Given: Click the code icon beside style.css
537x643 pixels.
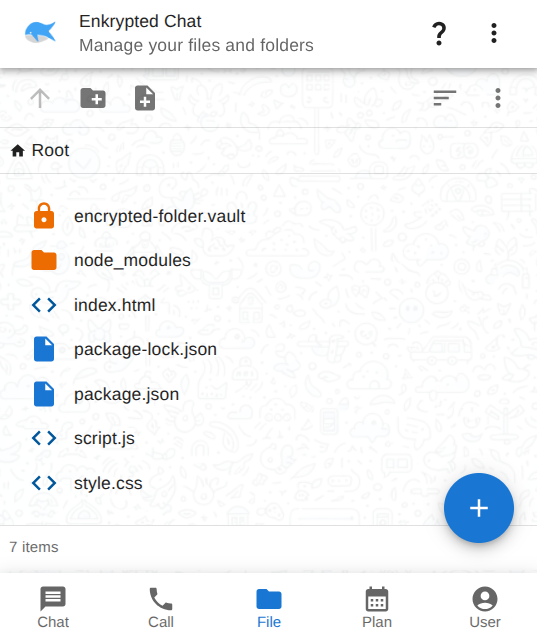Looking at the screenshot, I should pos(44,483).
